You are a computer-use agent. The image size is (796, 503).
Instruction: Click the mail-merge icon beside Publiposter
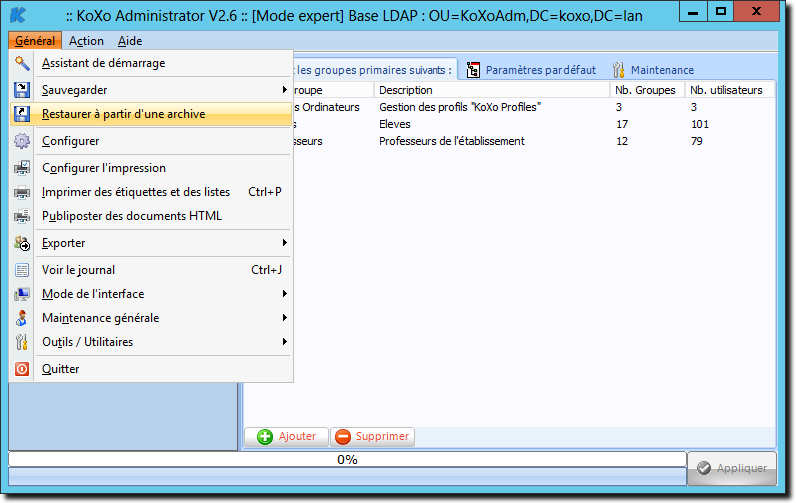pos(22,216)
